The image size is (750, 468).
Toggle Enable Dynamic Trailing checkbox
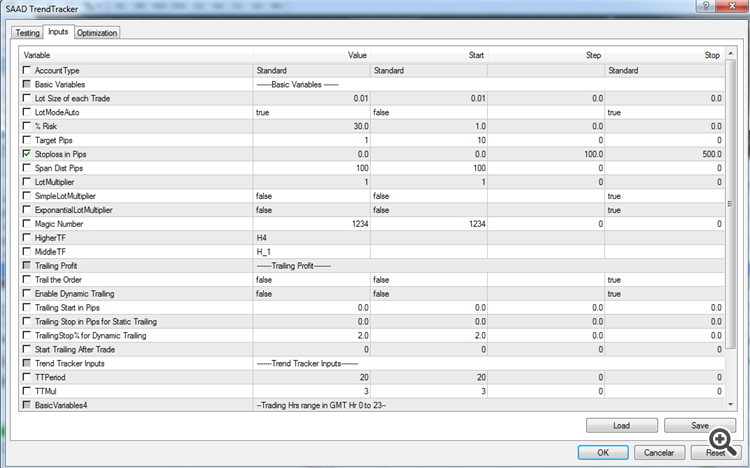[27, 293]
